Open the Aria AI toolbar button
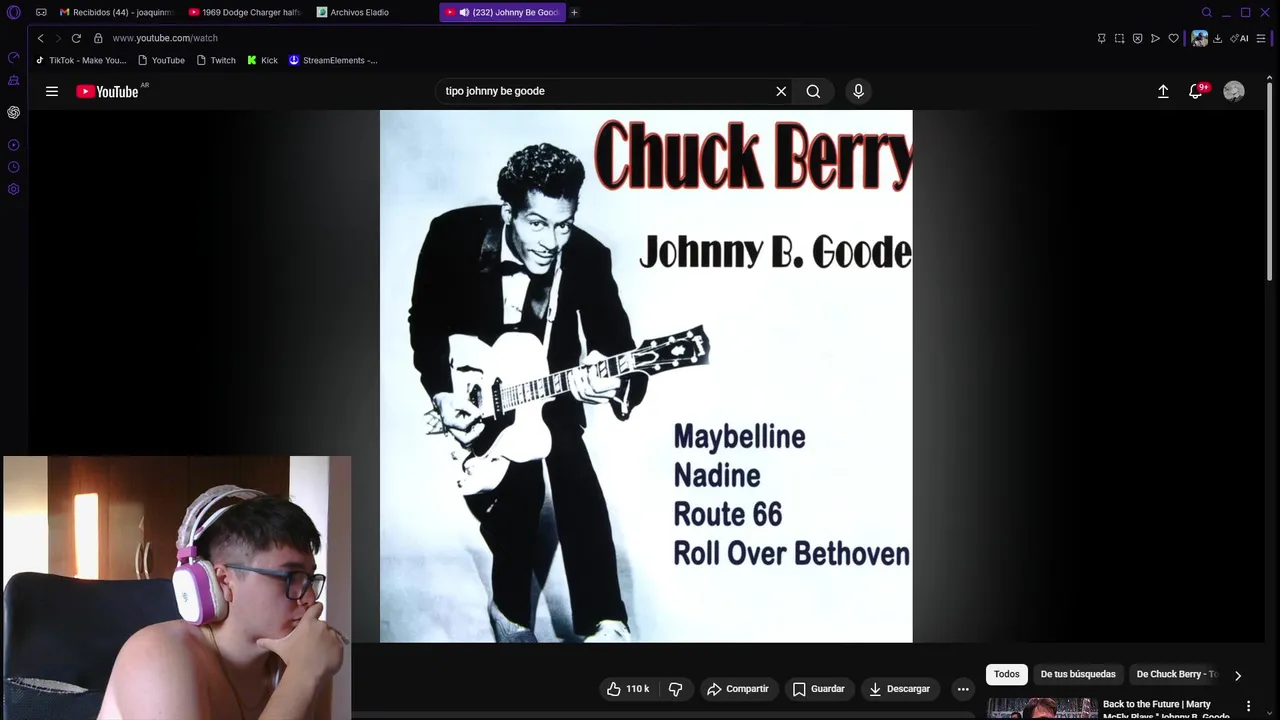This screenshot has height=720, width=1280. click(1239, 38)
